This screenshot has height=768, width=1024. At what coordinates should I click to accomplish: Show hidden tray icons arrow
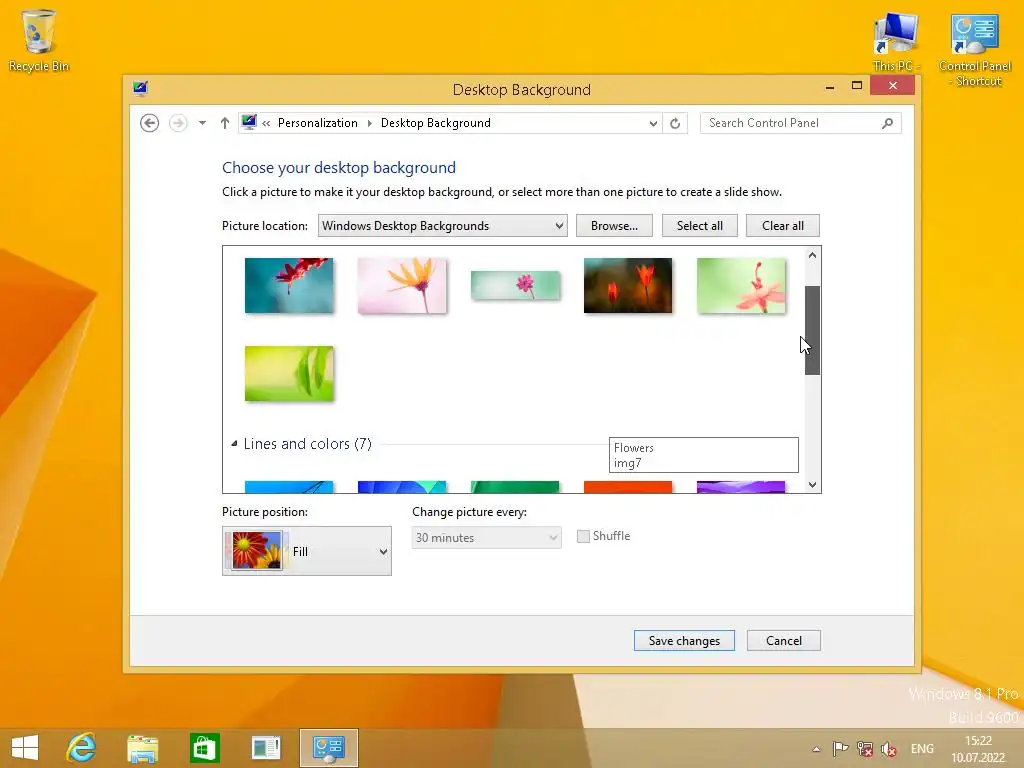[816, 749]
